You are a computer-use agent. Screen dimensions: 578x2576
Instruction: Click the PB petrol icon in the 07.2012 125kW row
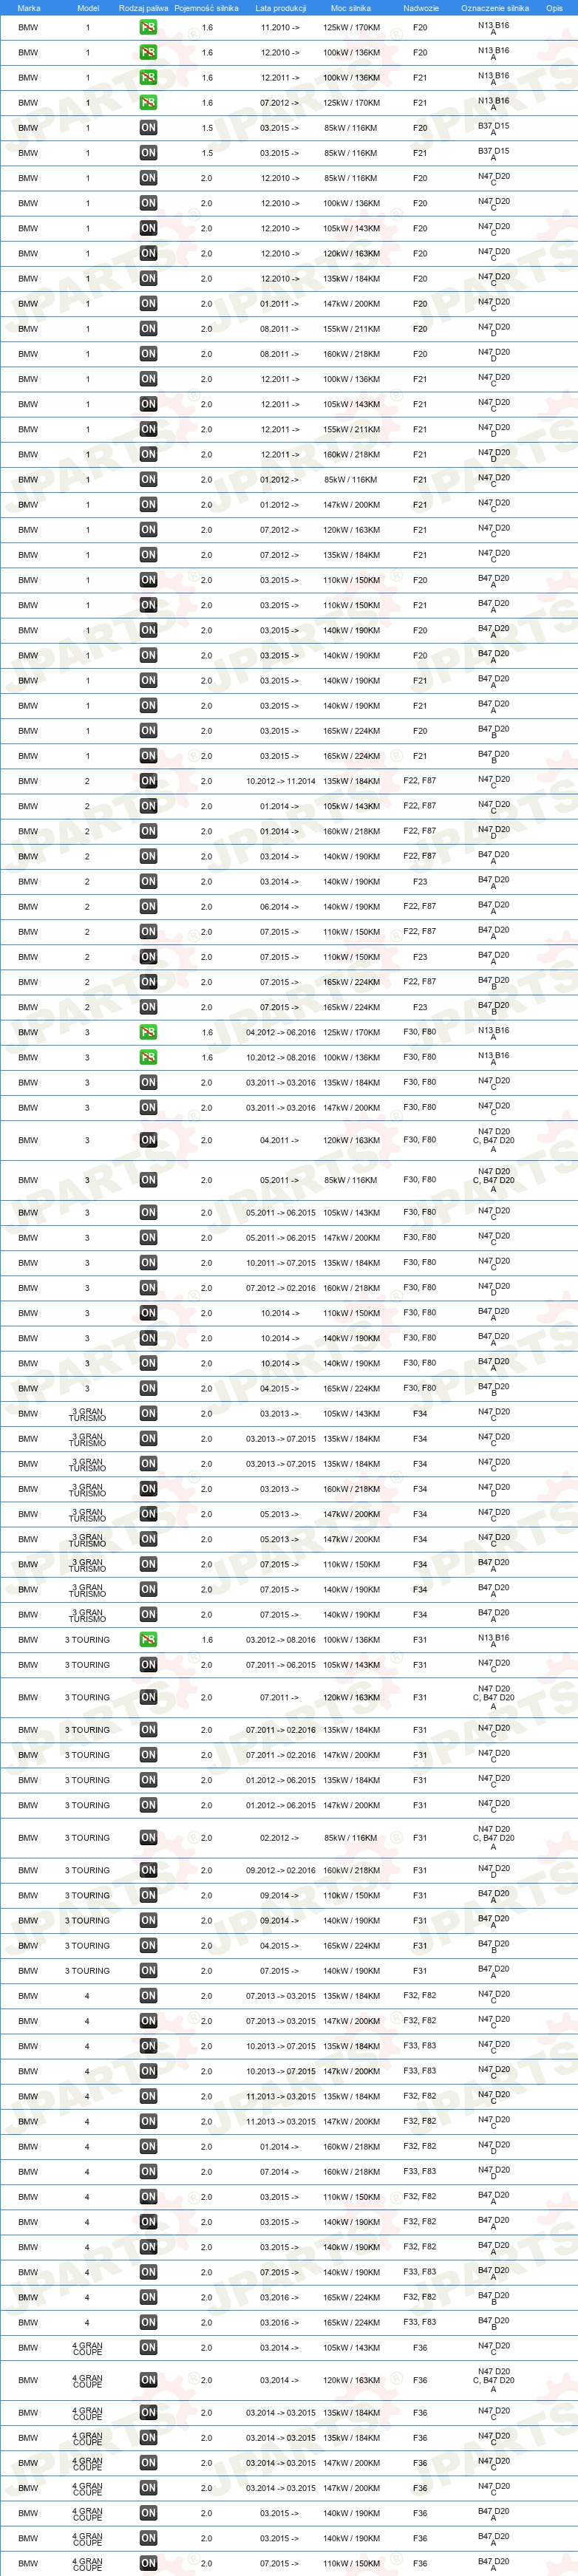(148, 103)
